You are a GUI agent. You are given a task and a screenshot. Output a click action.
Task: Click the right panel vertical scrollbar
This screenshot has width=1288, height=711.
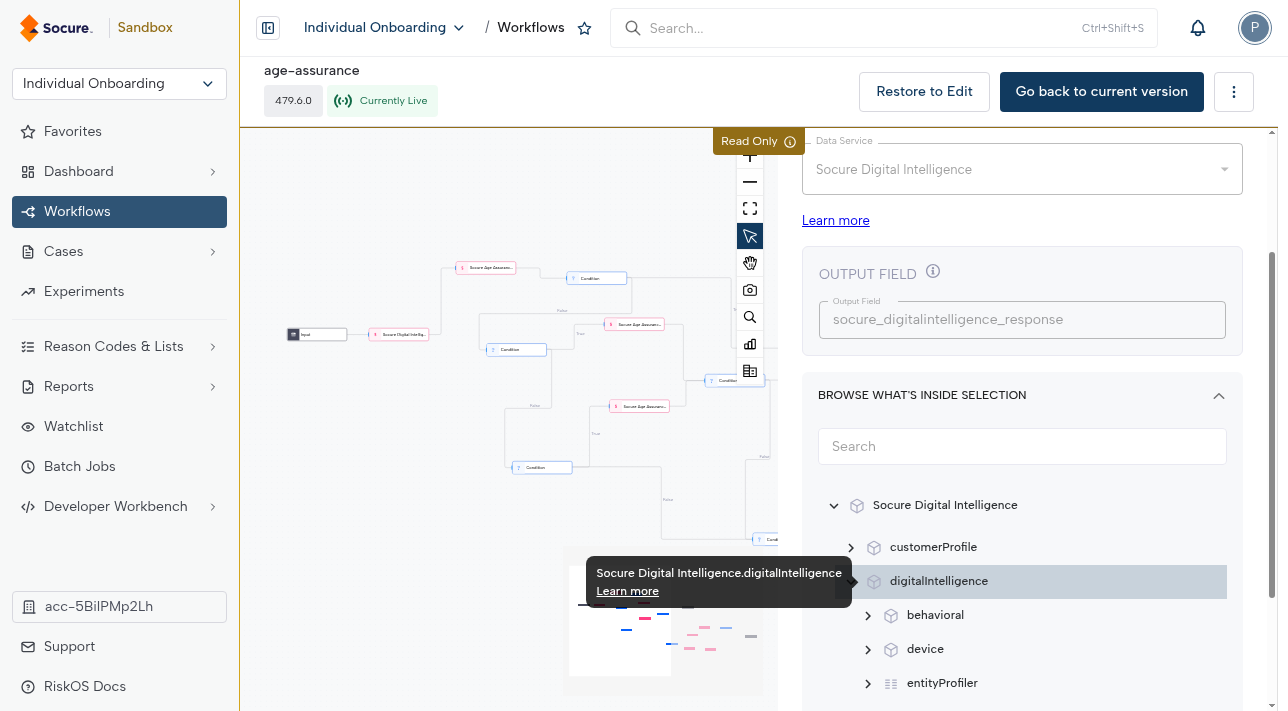[x=1272, y=425]
